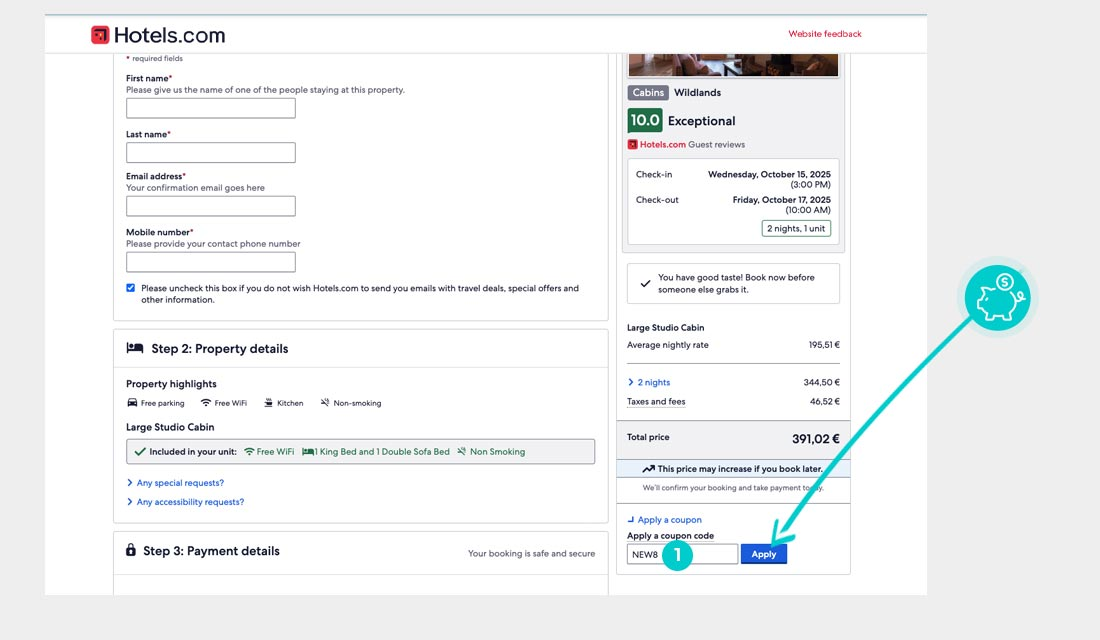Click the Kitchen icon in property highlights
The width and height of the screenshot is (1100, 640).
(x=269, y=403)
